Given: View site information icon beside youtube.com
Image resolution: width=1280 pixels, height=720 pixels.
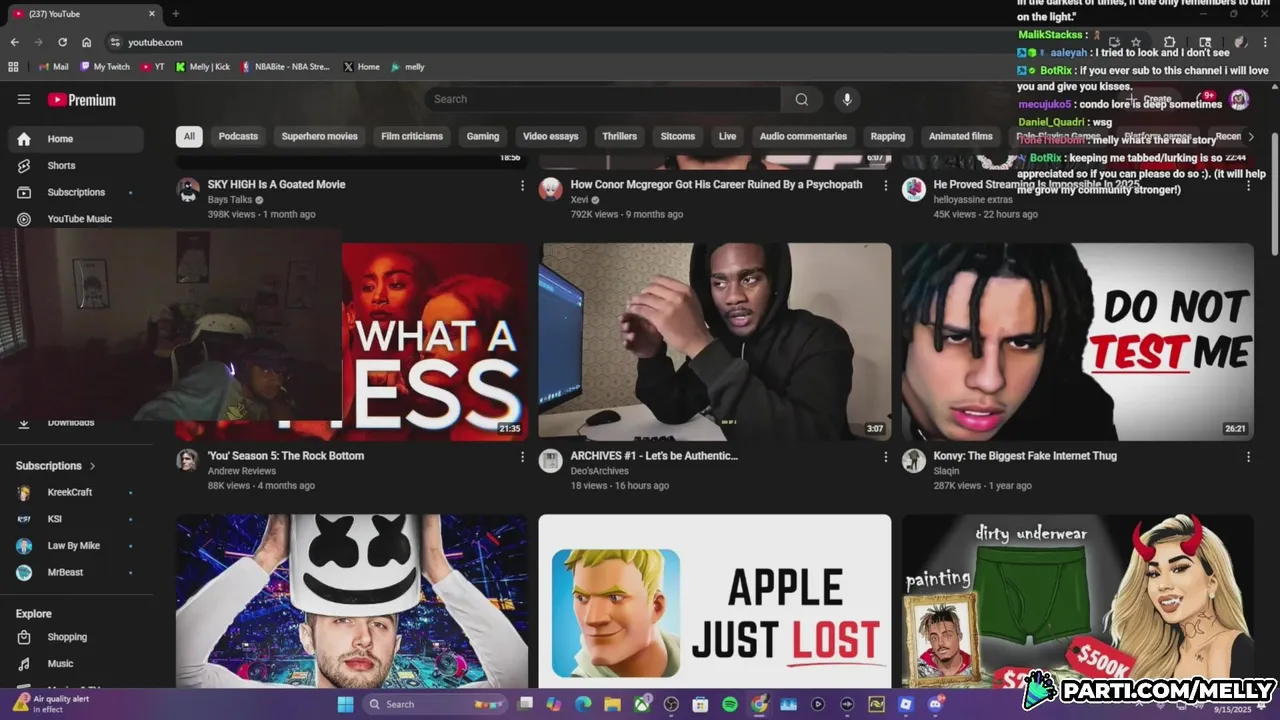Looking at the screenshot, I should pos(115,42).
